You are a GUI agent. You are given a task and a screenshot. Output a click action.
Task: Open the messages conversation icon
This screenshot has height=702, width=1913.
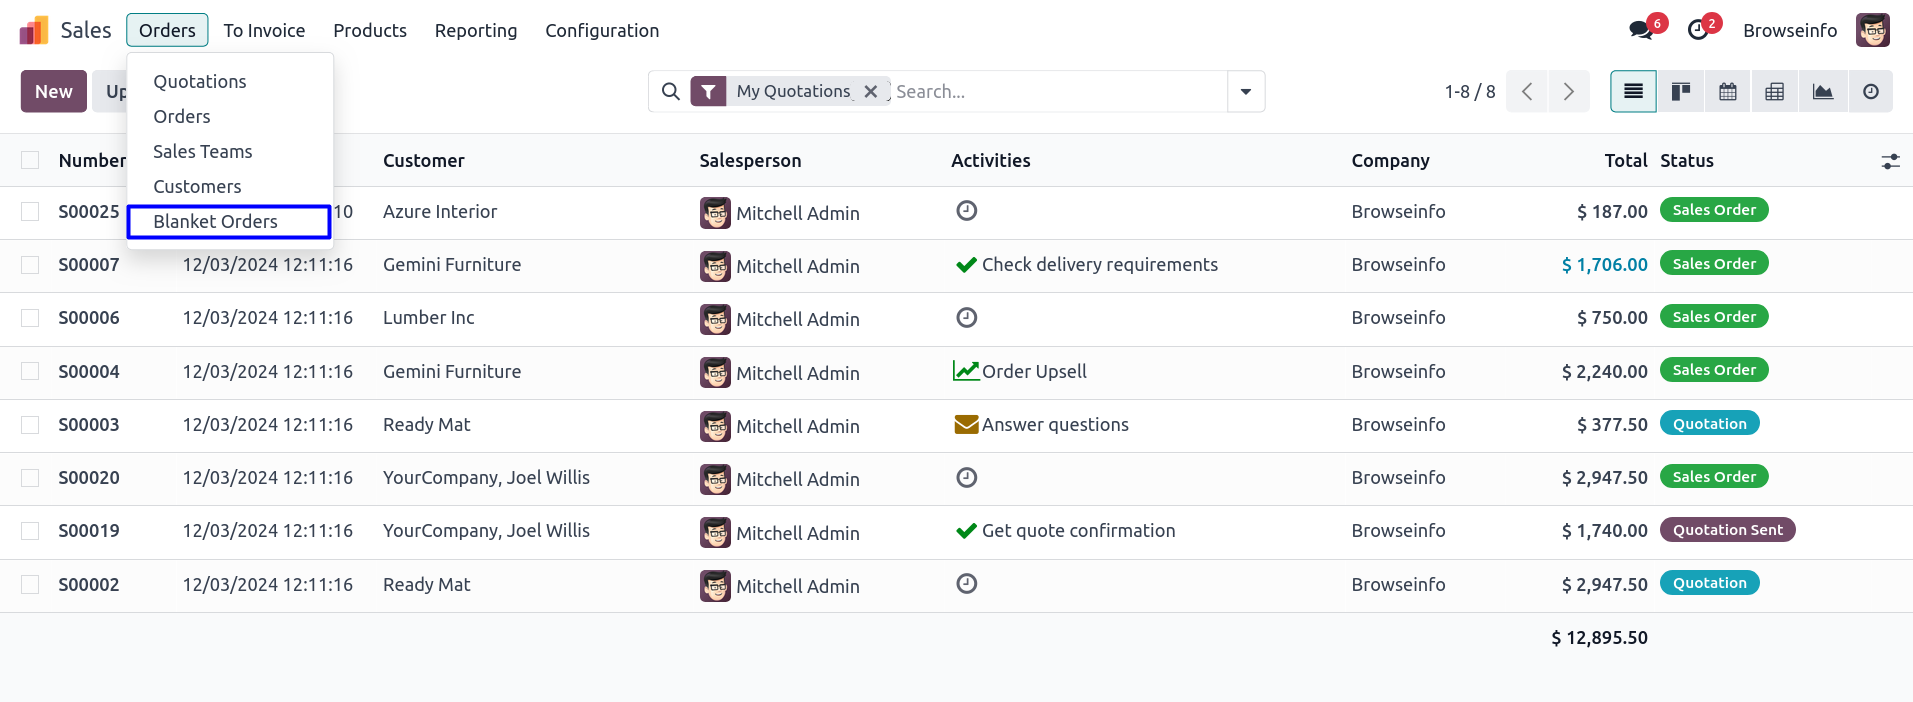click(x=1641, y=30)
